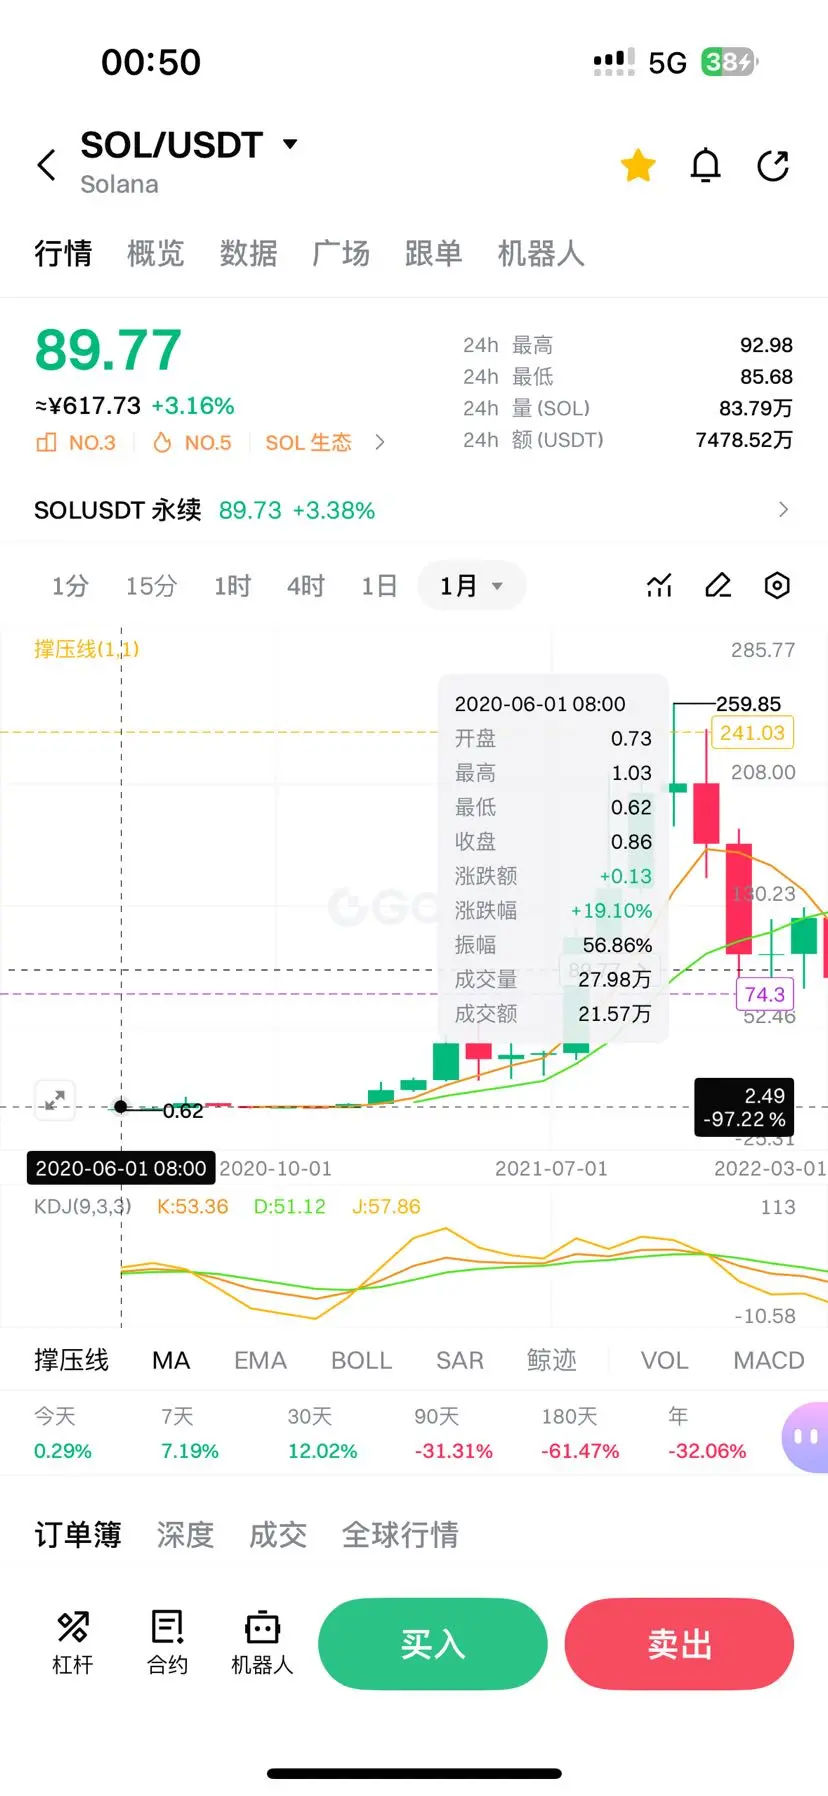This screenshot has height=1796, width=828.
Task: Select the 1分 chart interval
Action: (70, 586)
